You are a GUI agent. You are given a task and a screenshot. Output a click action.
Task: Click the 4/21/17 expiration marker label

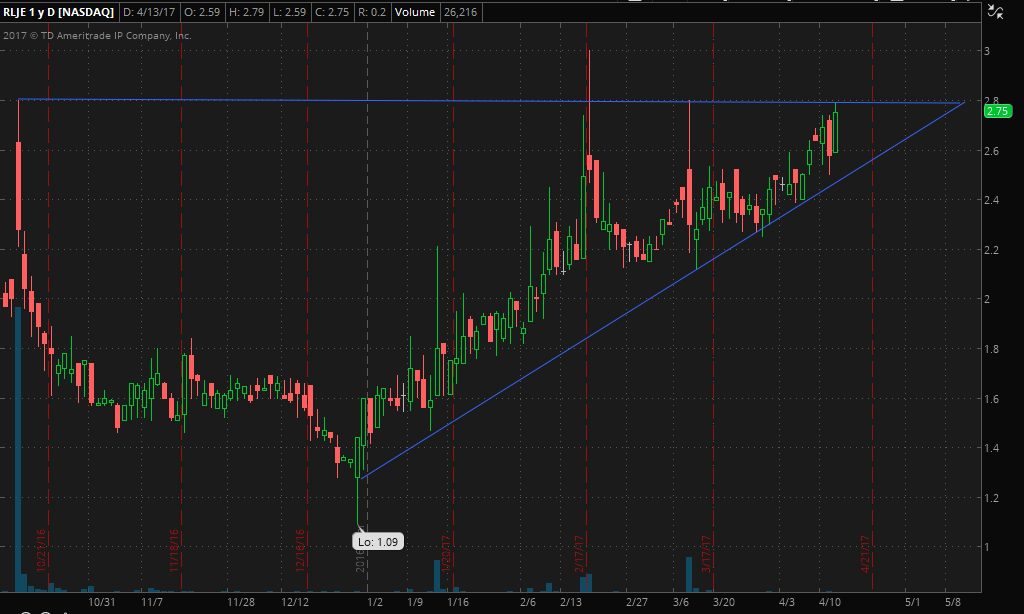pos(865,554)
